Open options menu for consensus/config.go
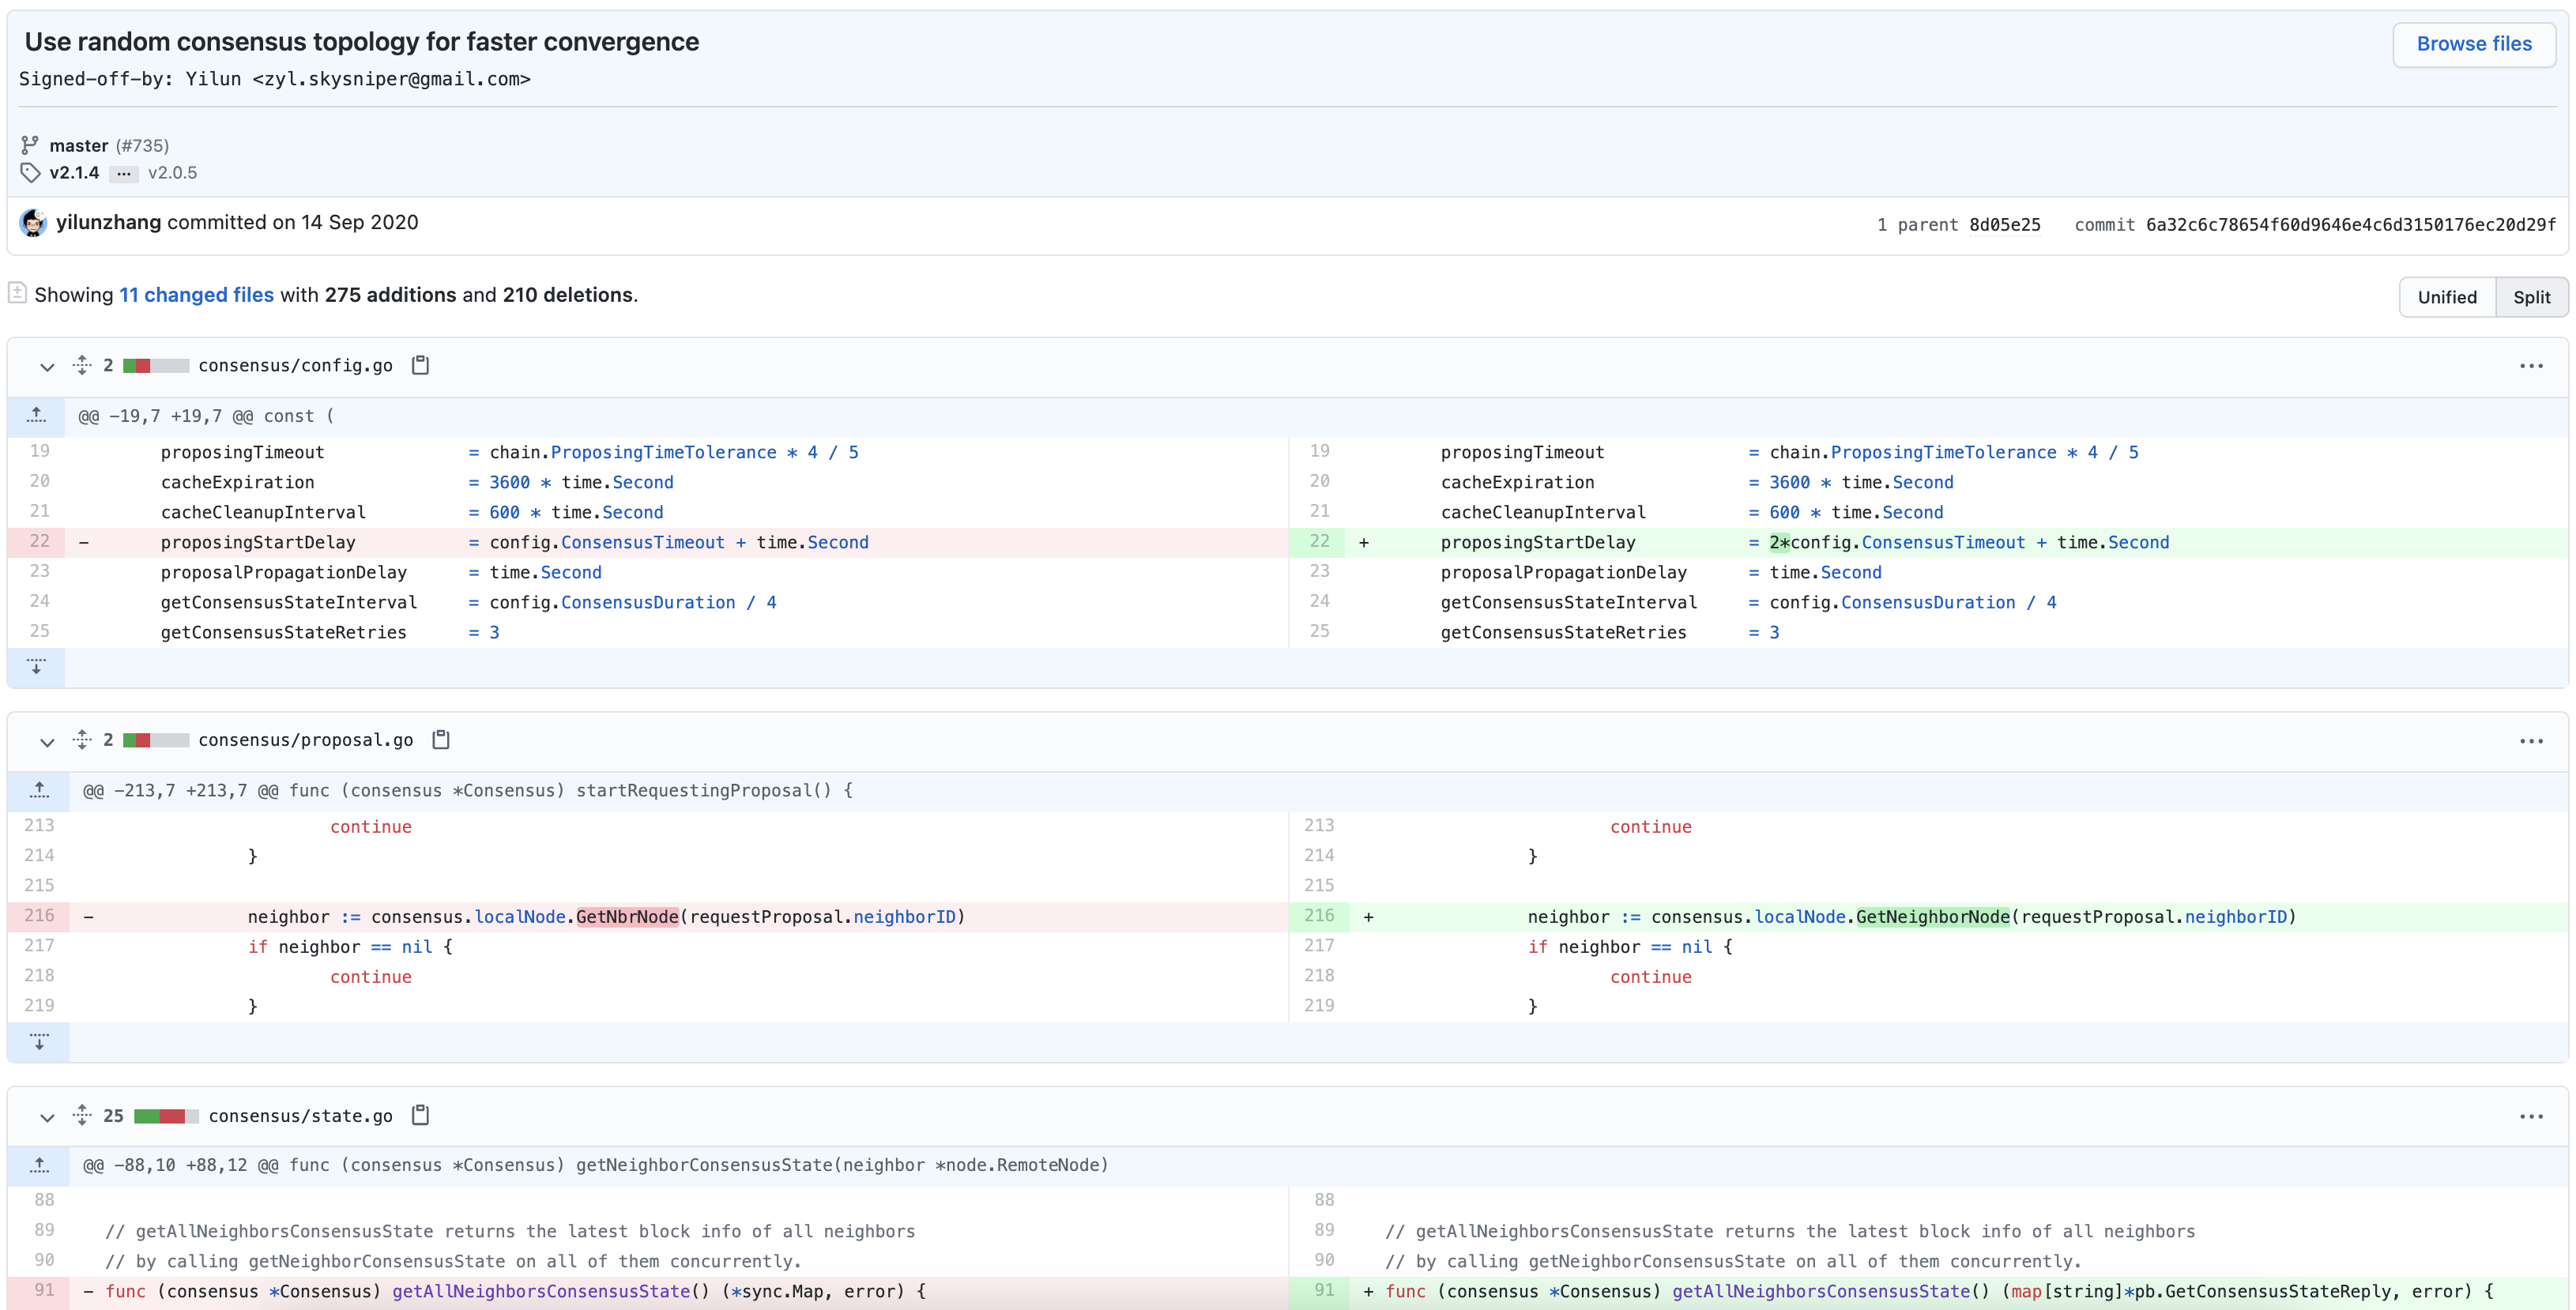The height and width of the screenshot is (1310, 2576). [2530, 366]
